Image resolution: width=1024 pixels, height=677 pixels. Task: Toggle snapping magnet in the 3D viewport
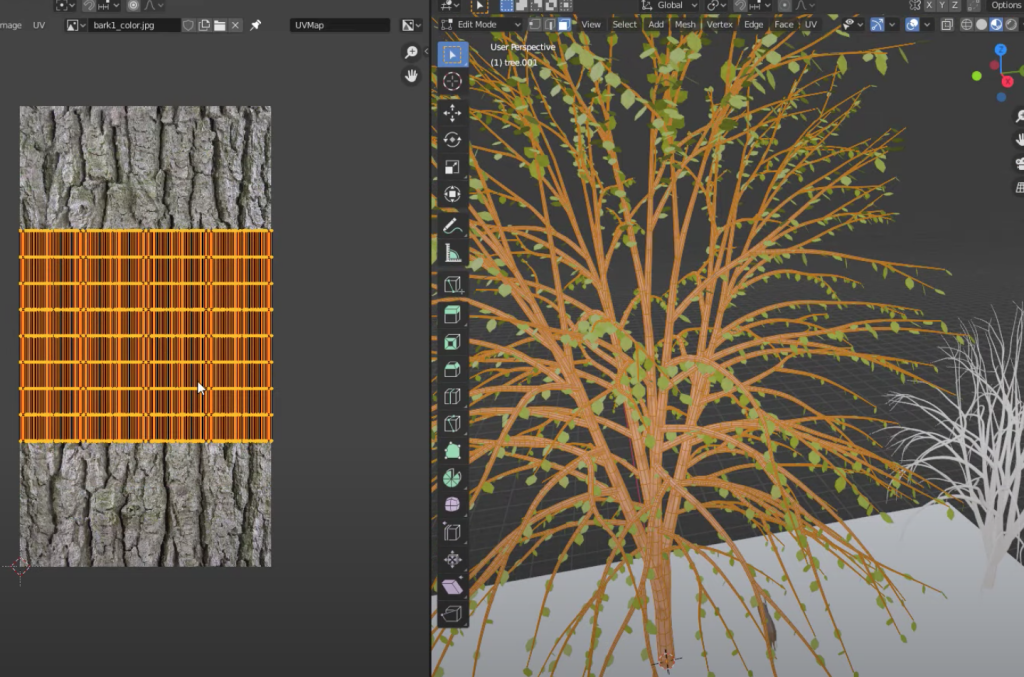[741, 5]
